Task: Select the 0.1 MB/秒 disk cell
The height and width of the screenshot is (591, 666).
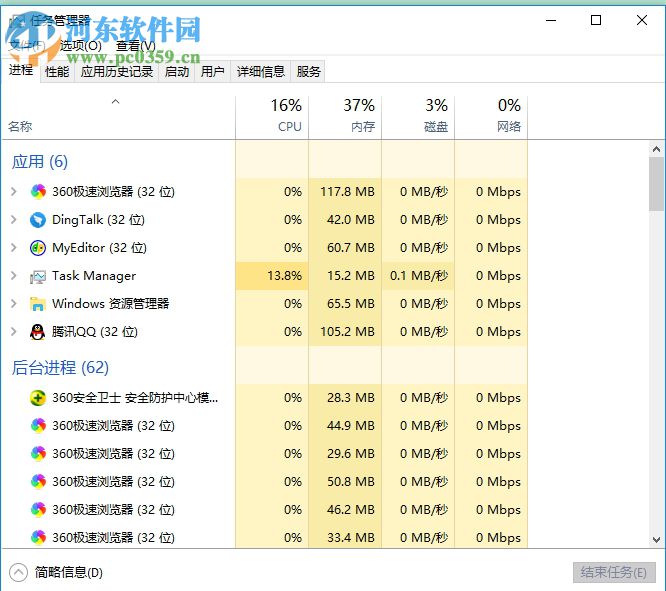Action: click(418, 276)
